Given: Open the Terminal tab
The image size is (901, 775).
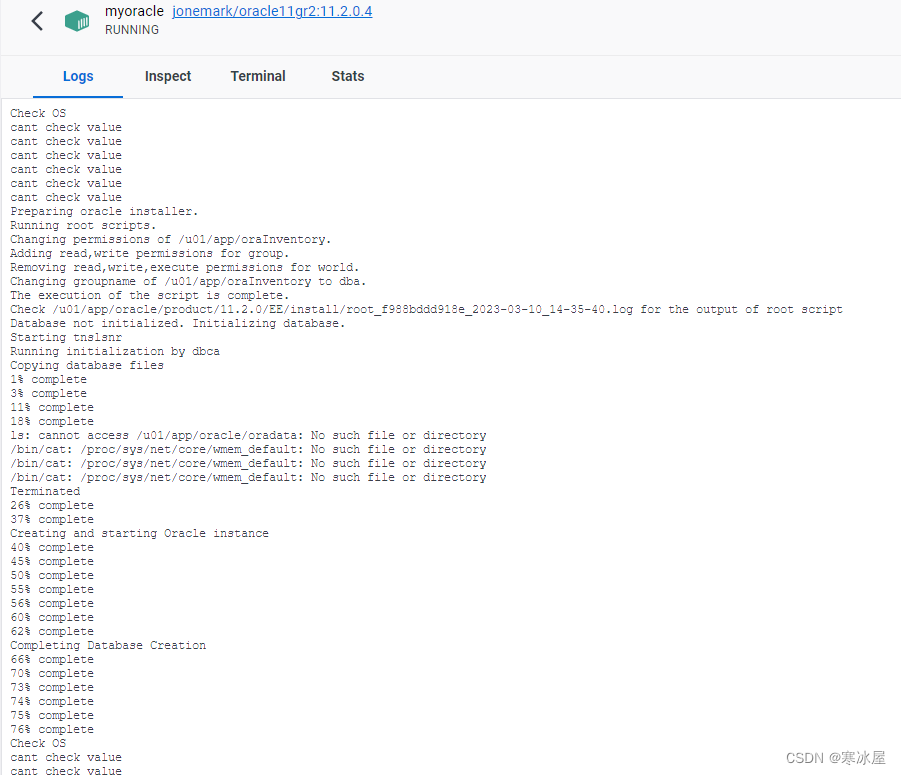Looking at the screenshot, I should click(258, 76).
